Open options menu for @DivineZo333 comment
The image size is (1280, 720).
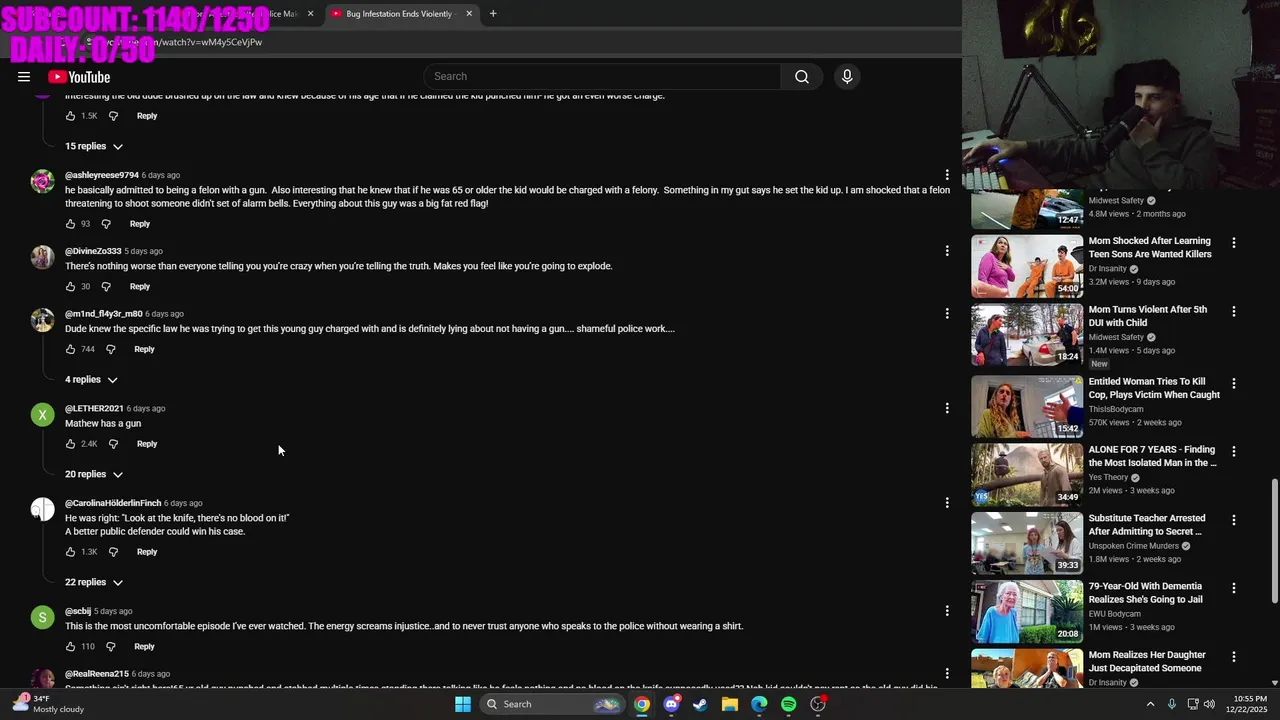coord(947,251)
